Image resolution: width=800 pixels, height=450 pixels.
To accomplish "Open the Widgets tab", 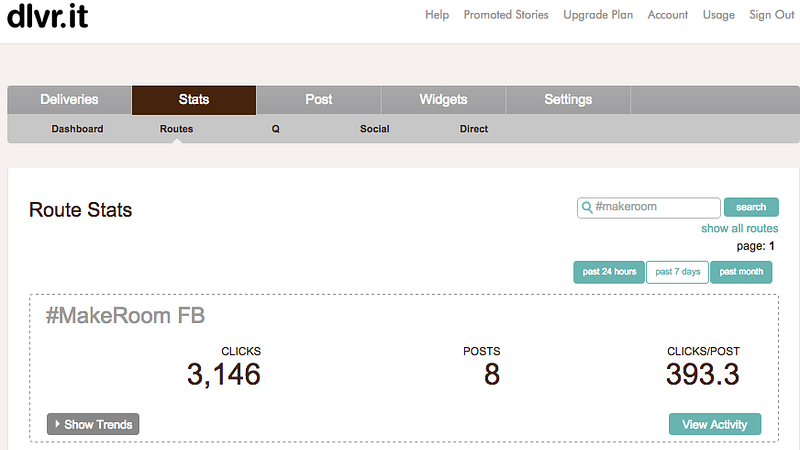I will 443,99.
